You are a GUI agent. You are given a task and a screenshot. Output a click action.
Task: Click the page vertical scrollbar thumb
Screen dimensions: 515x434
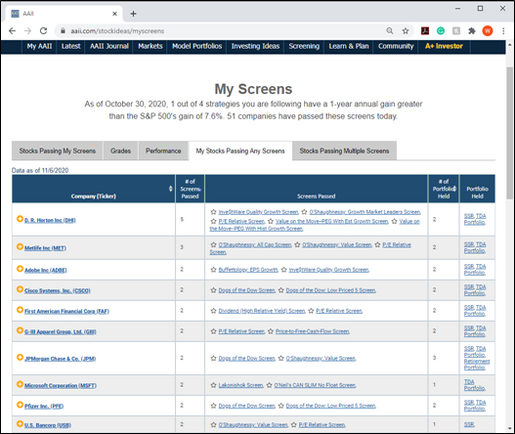click(x=510, y=133)
